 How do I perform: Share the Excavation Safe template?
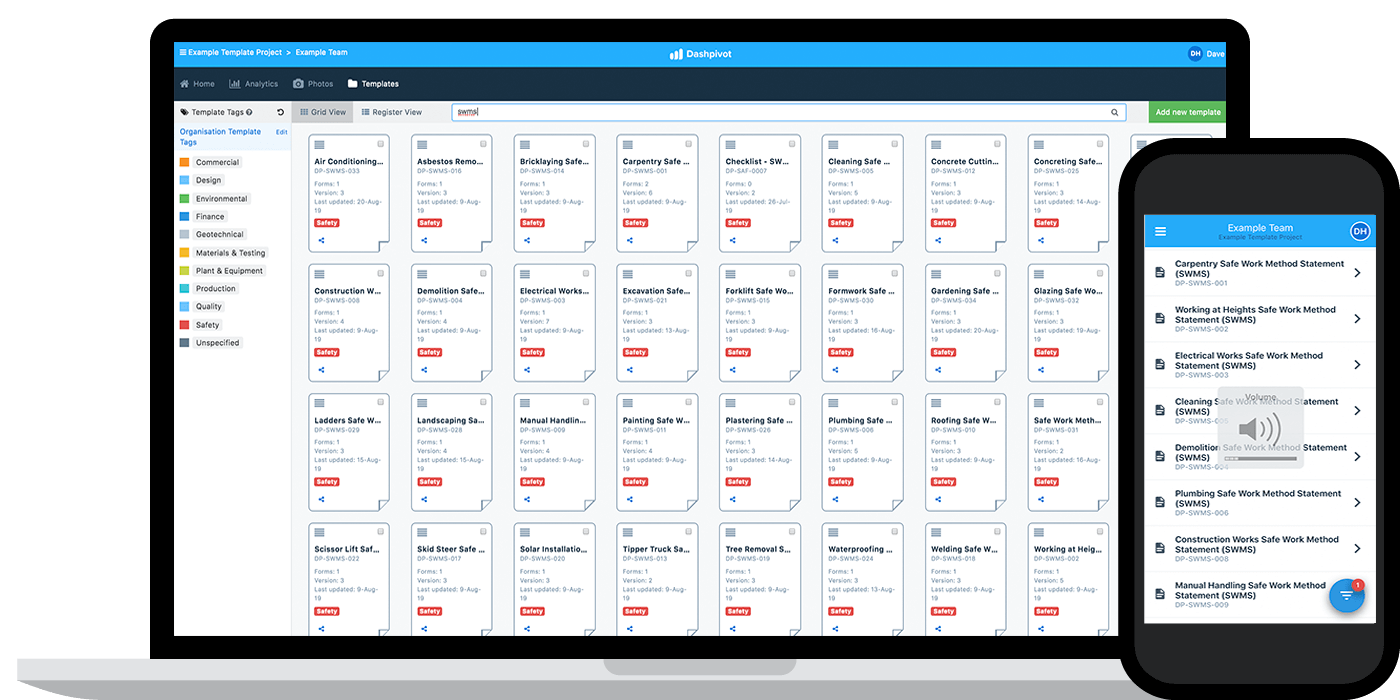tap(630, 369)
